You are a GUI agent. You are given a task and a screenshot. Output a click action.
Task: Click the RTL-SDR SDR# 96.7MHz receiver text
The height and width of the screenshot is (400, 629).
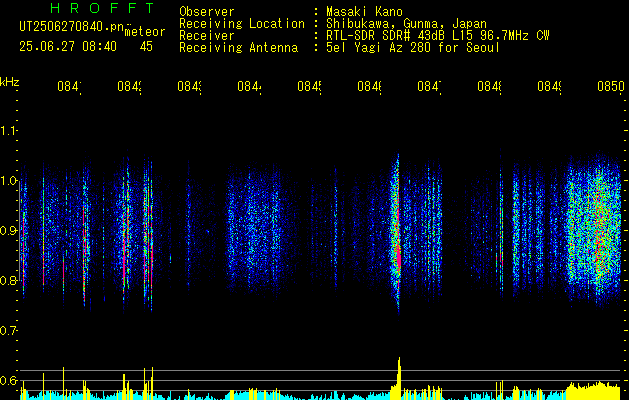point(438,36)
